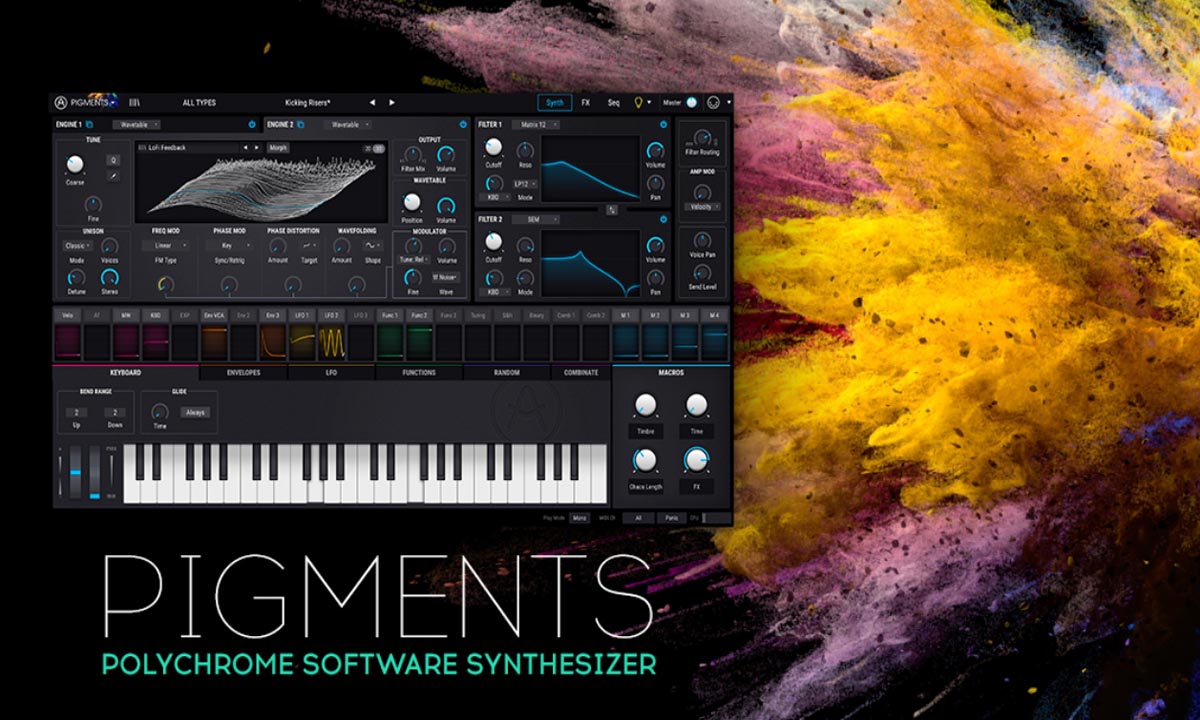Click the MIDI channel All button
This screenshot has height=720, width=1200.
[637, 518]
